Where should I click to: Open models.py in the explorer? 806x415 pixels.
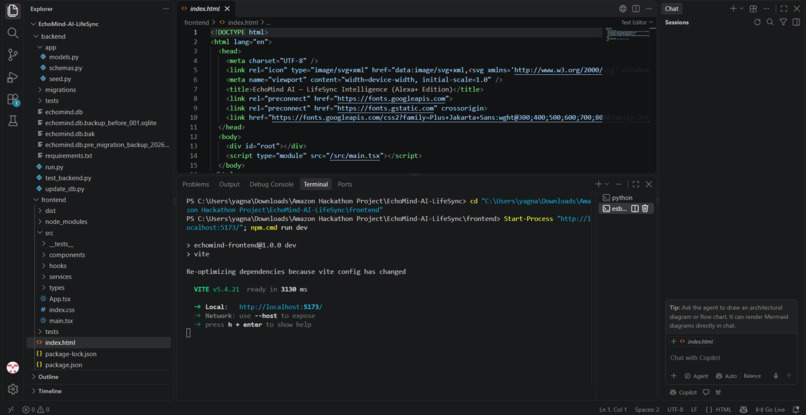(x=63, y=57)
